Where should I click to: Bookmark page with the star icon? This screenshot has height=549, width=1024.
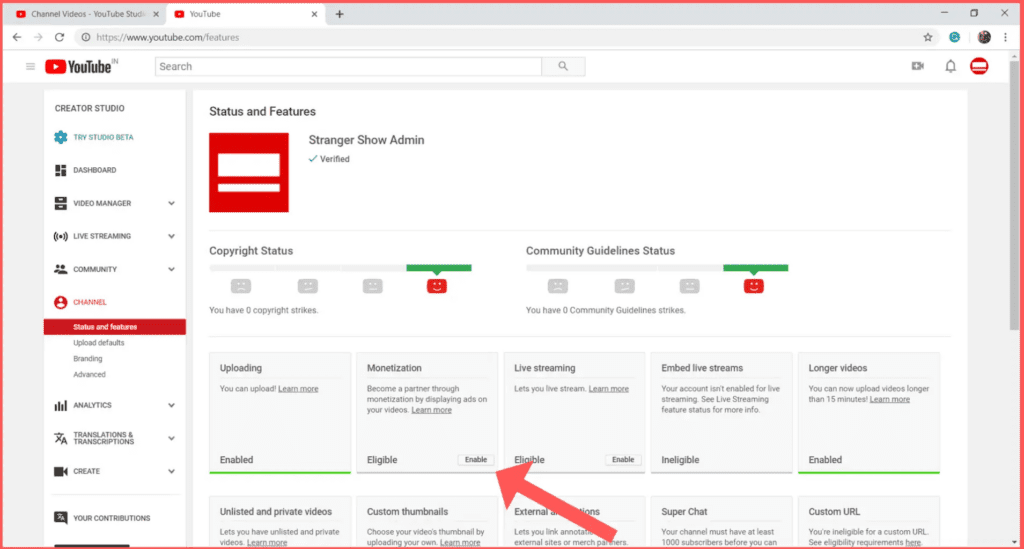(928, 37)
